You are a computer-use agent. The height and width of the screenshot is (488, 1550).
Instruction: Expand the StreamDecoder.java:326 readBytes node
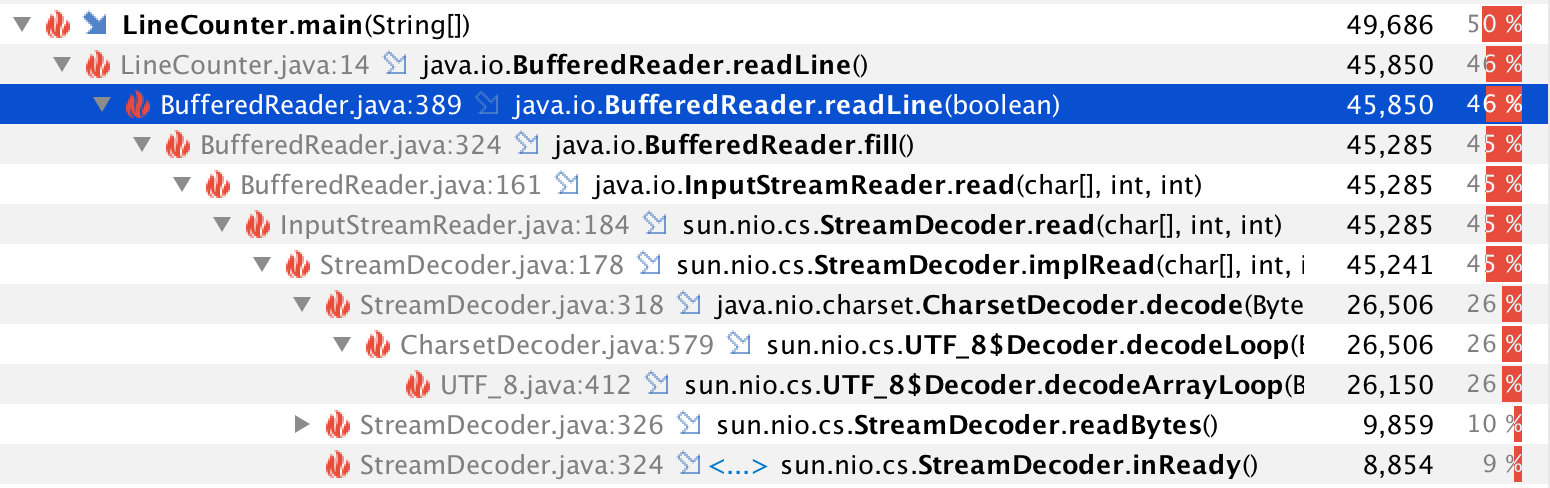(303, 425)
